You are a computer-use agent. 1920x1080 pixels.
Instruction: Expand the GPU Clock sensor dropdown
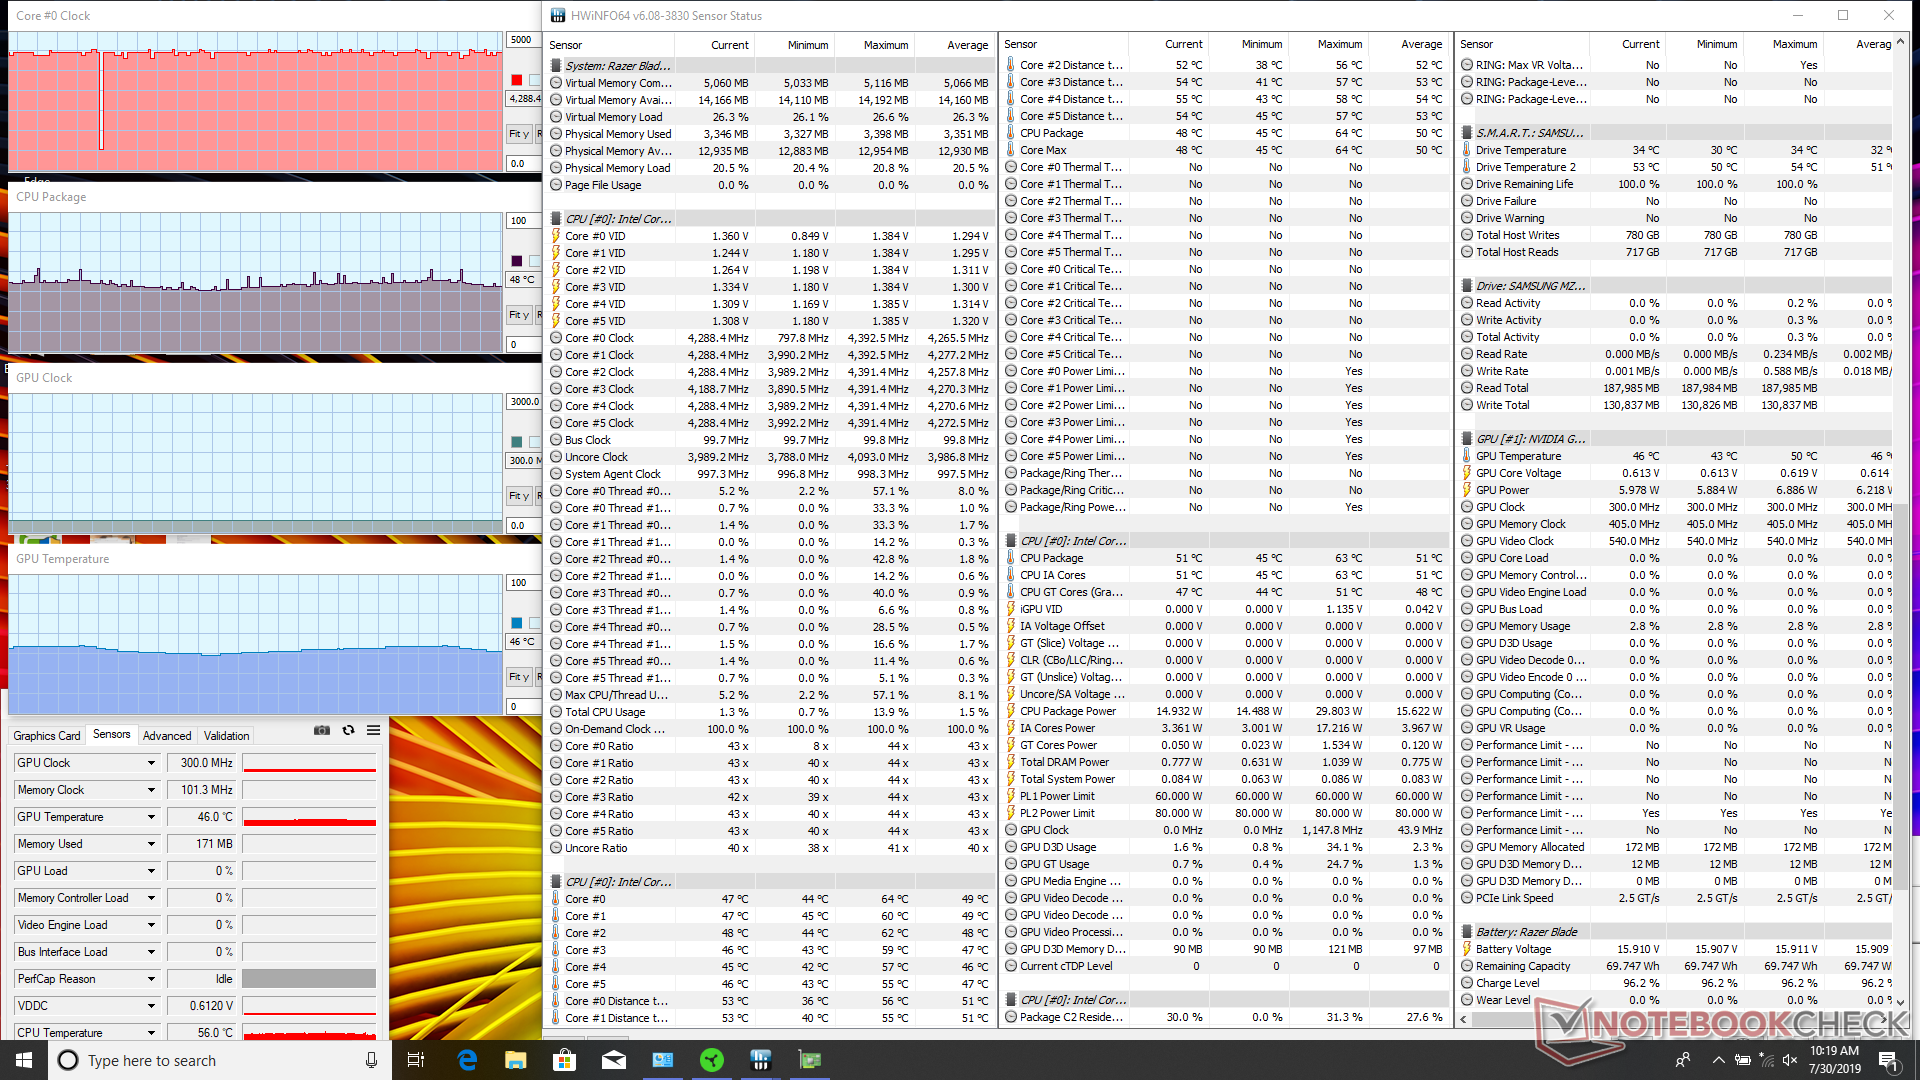pyautogui.click(x=151, y=763)
